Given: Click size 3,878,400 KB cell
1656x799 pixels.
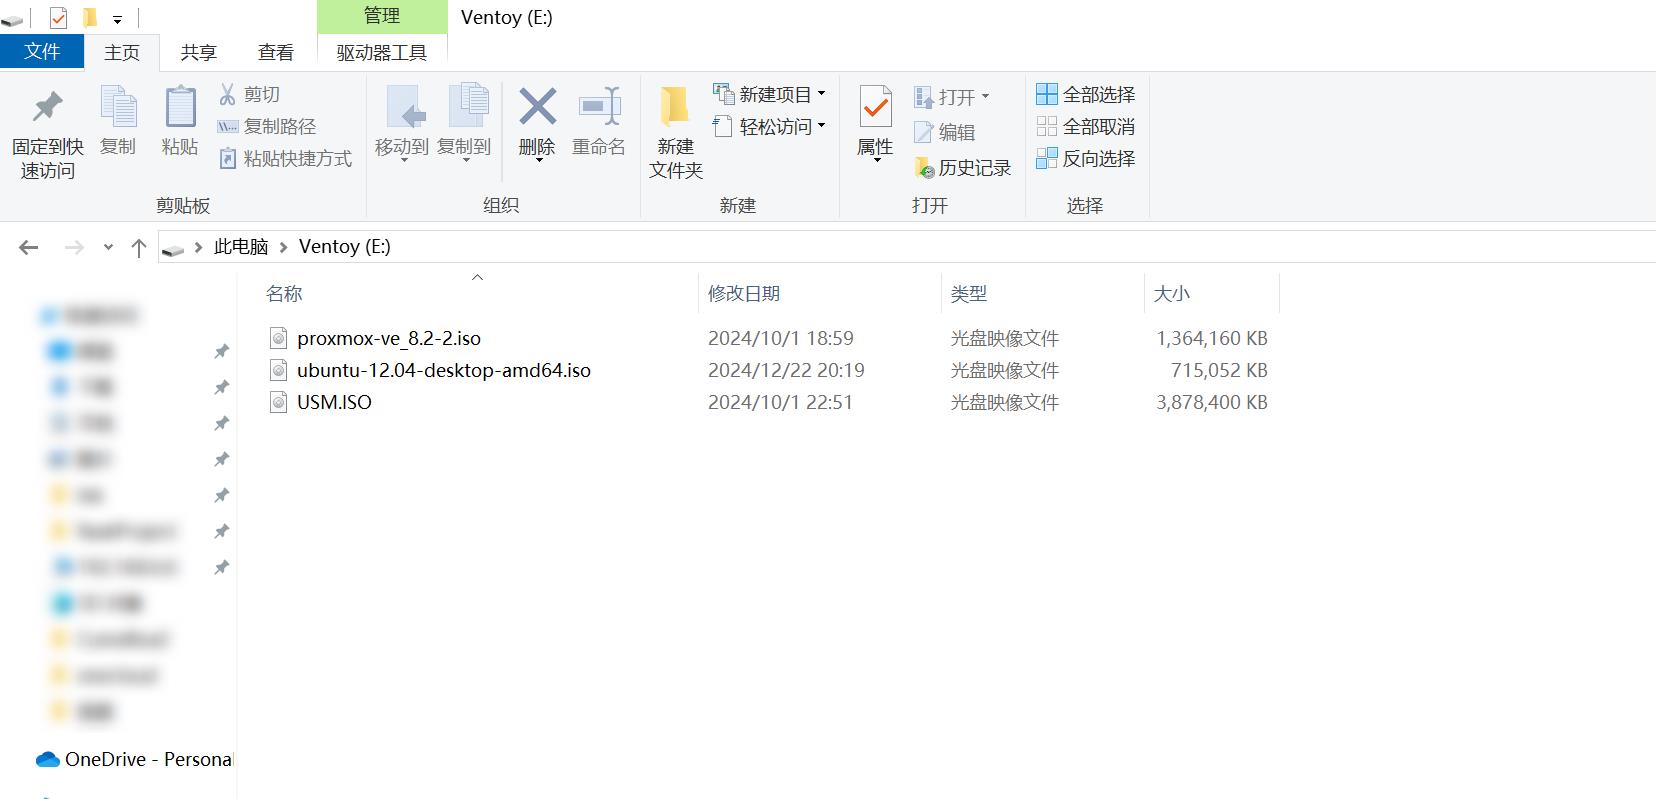Looking at the screenshot, I should [x=1212, y=402].
